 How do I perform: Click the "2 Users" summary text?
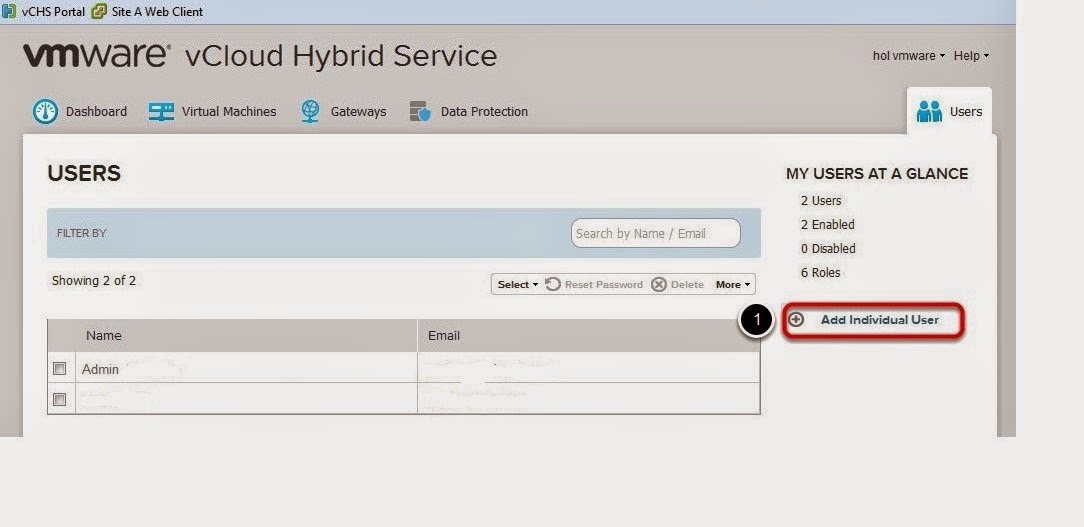821,201
